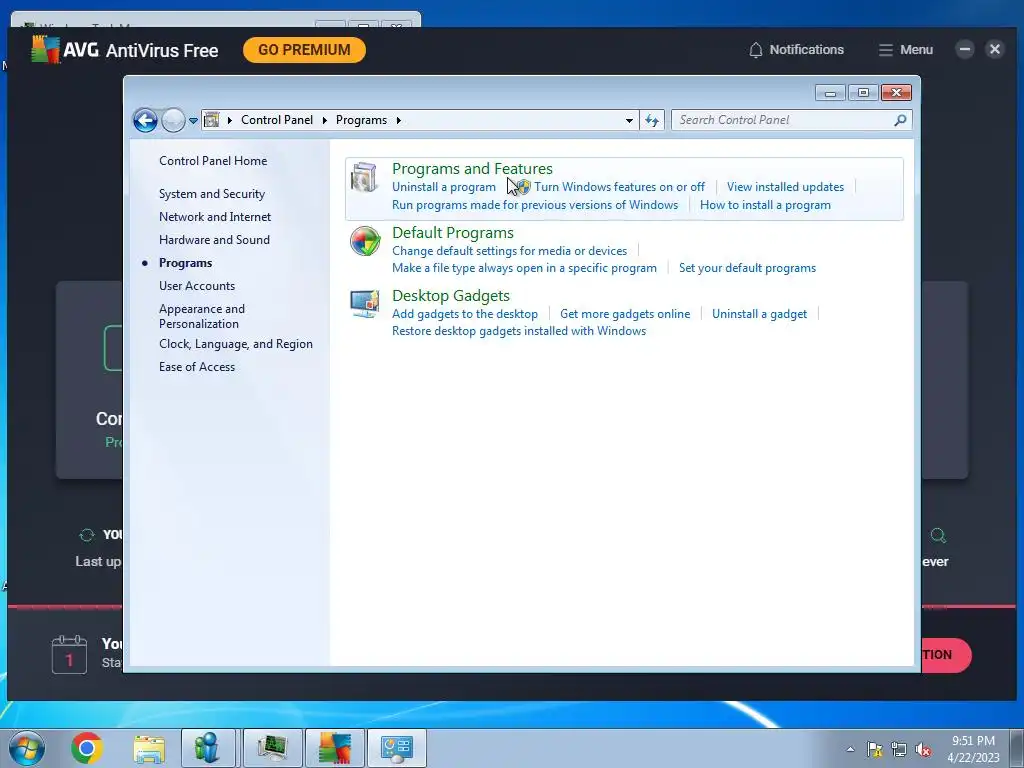Click Set your default programs
The width and height of the screenshot is (1024, 768).
747,268
